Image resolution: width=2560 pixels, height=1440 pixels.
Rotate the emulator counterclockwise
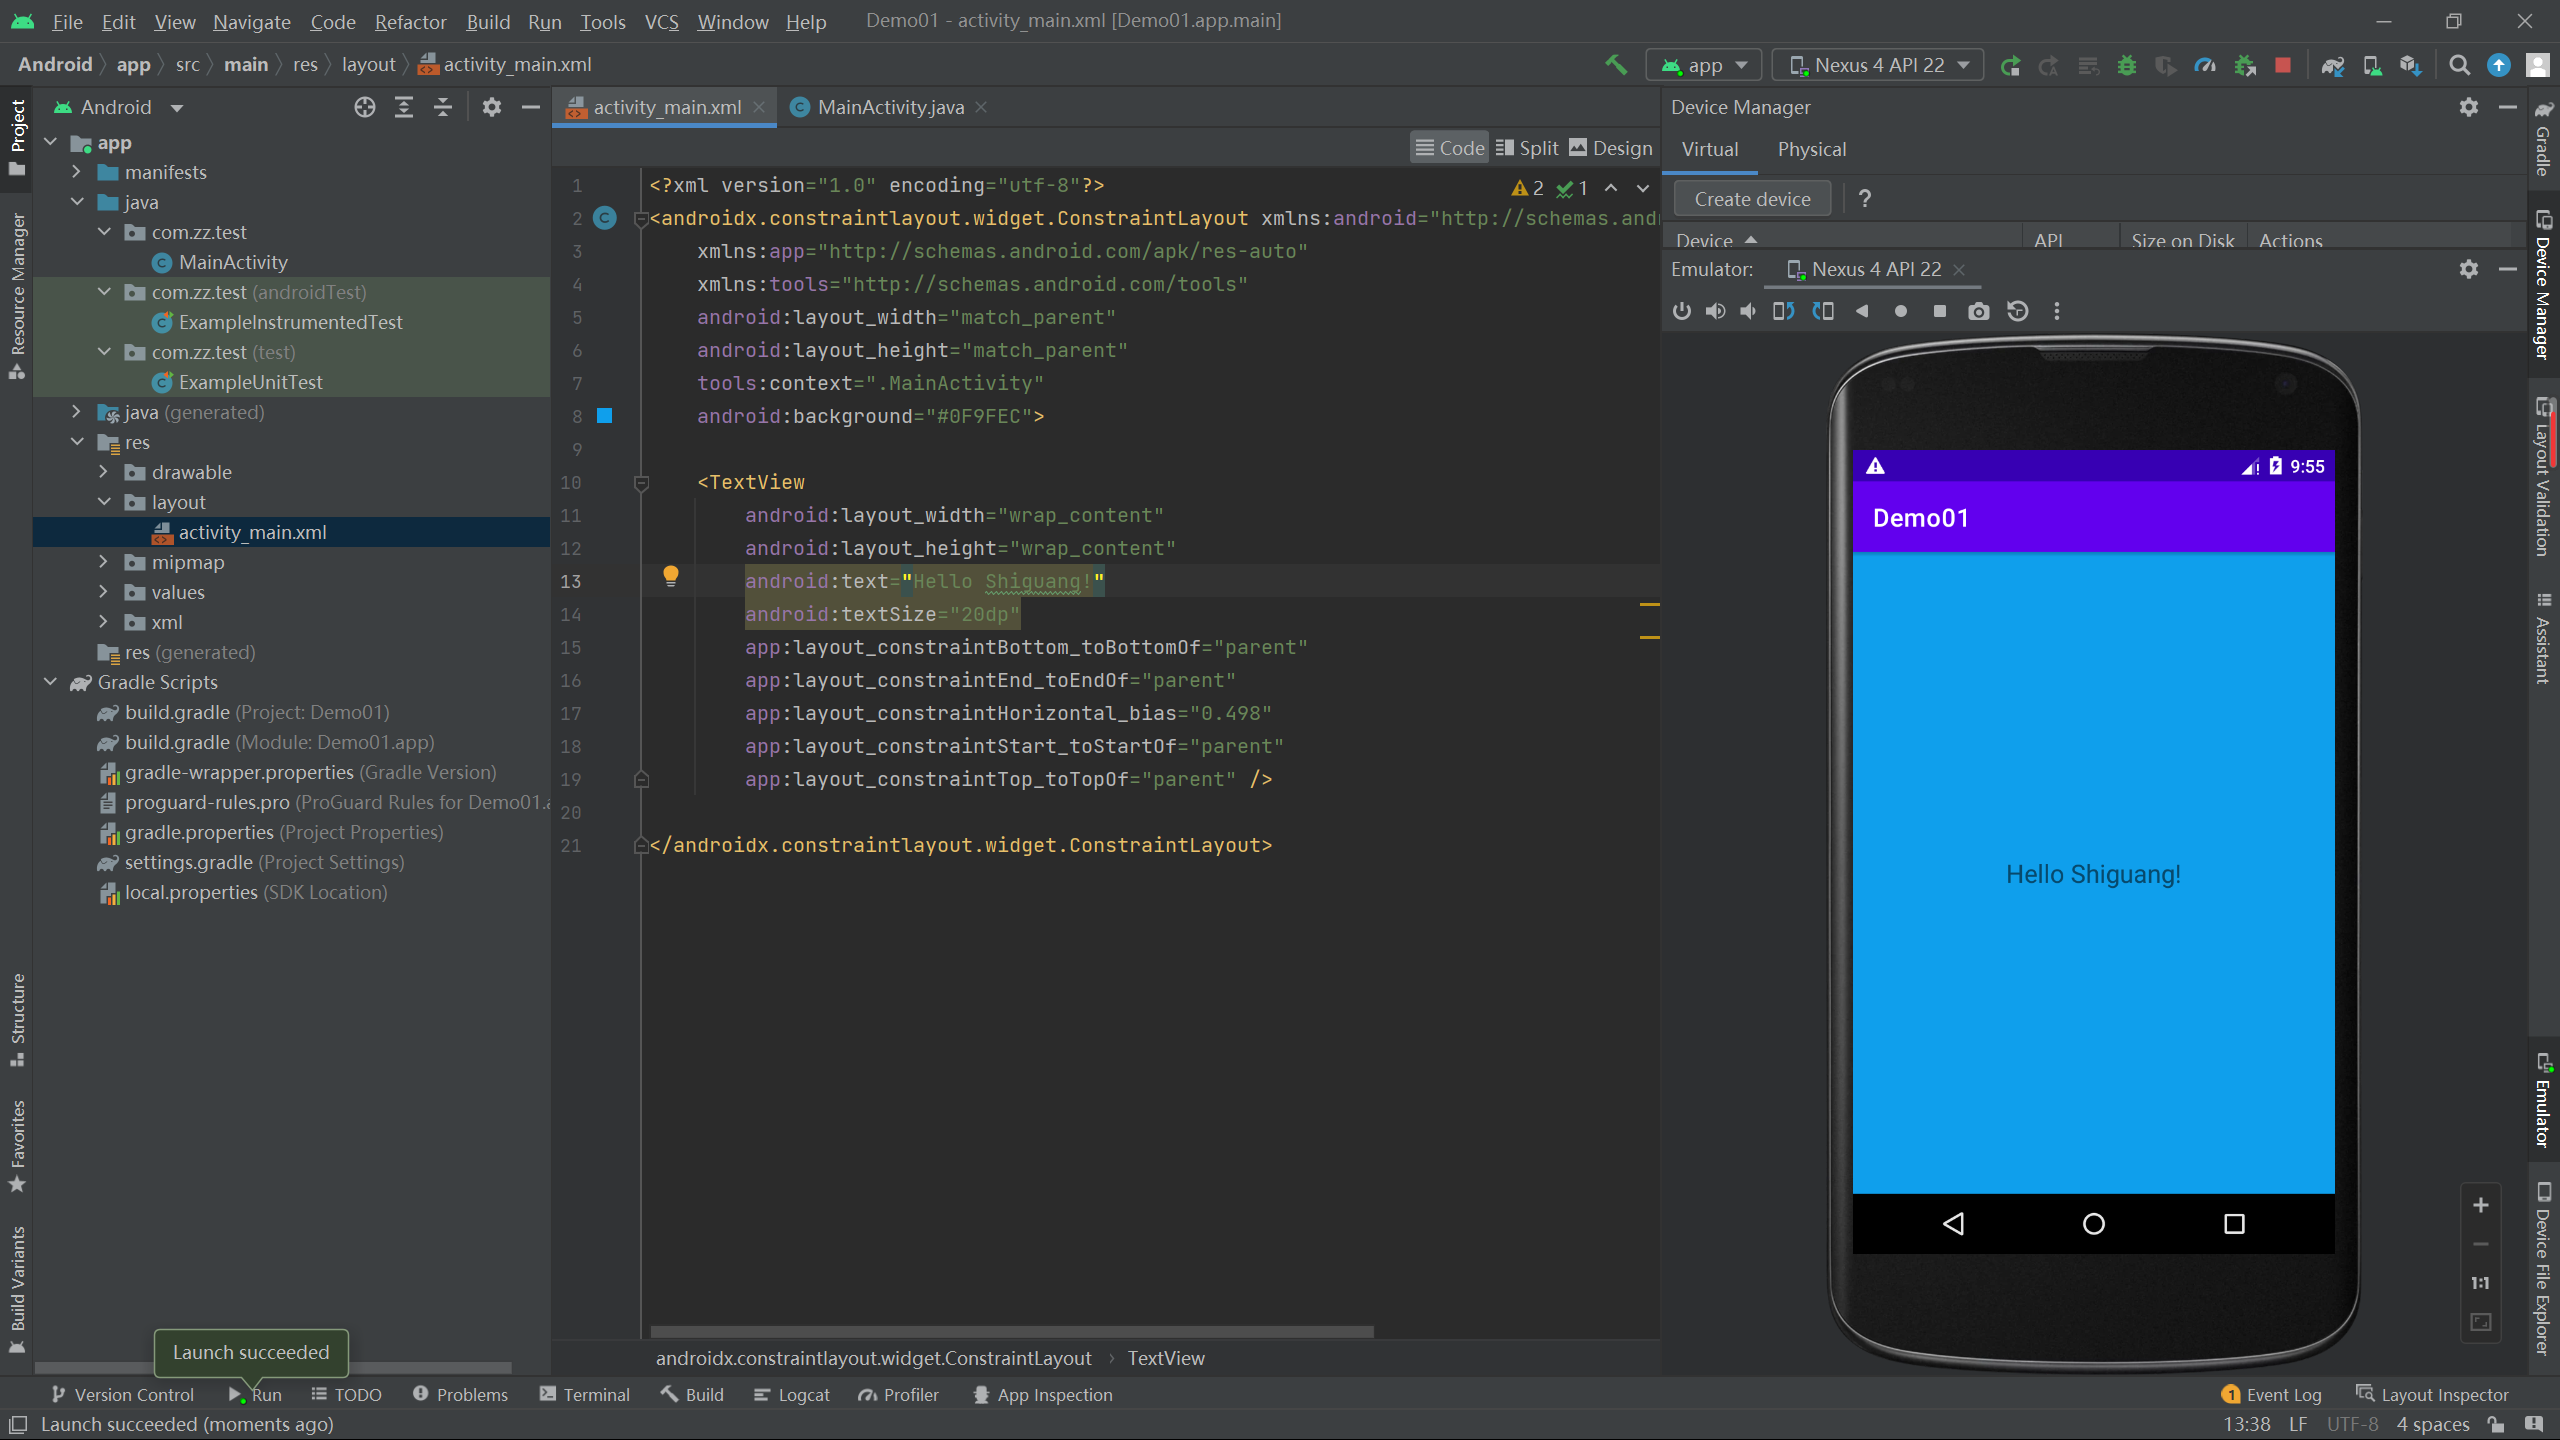point(1783,311)
